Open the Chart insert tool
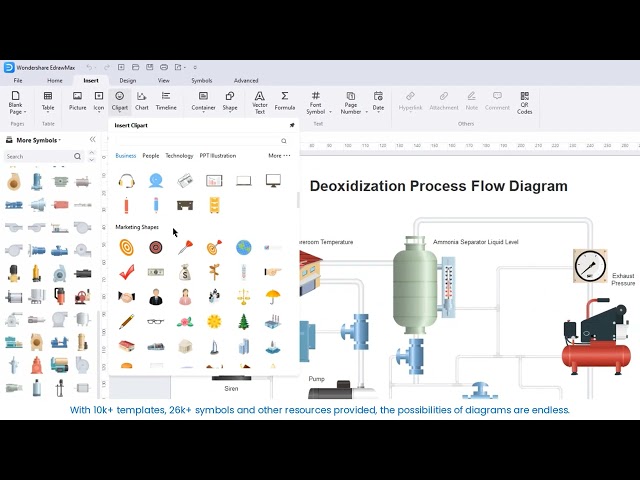Viewport: 640px width, 480px height. tap(142, 101)
